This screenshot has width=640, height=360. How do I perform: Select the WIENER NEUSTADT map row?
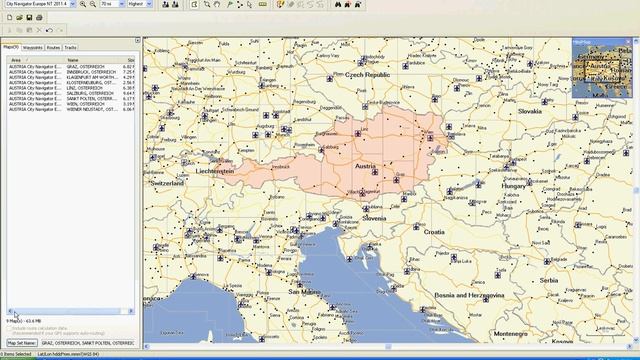tap(71, 109)
